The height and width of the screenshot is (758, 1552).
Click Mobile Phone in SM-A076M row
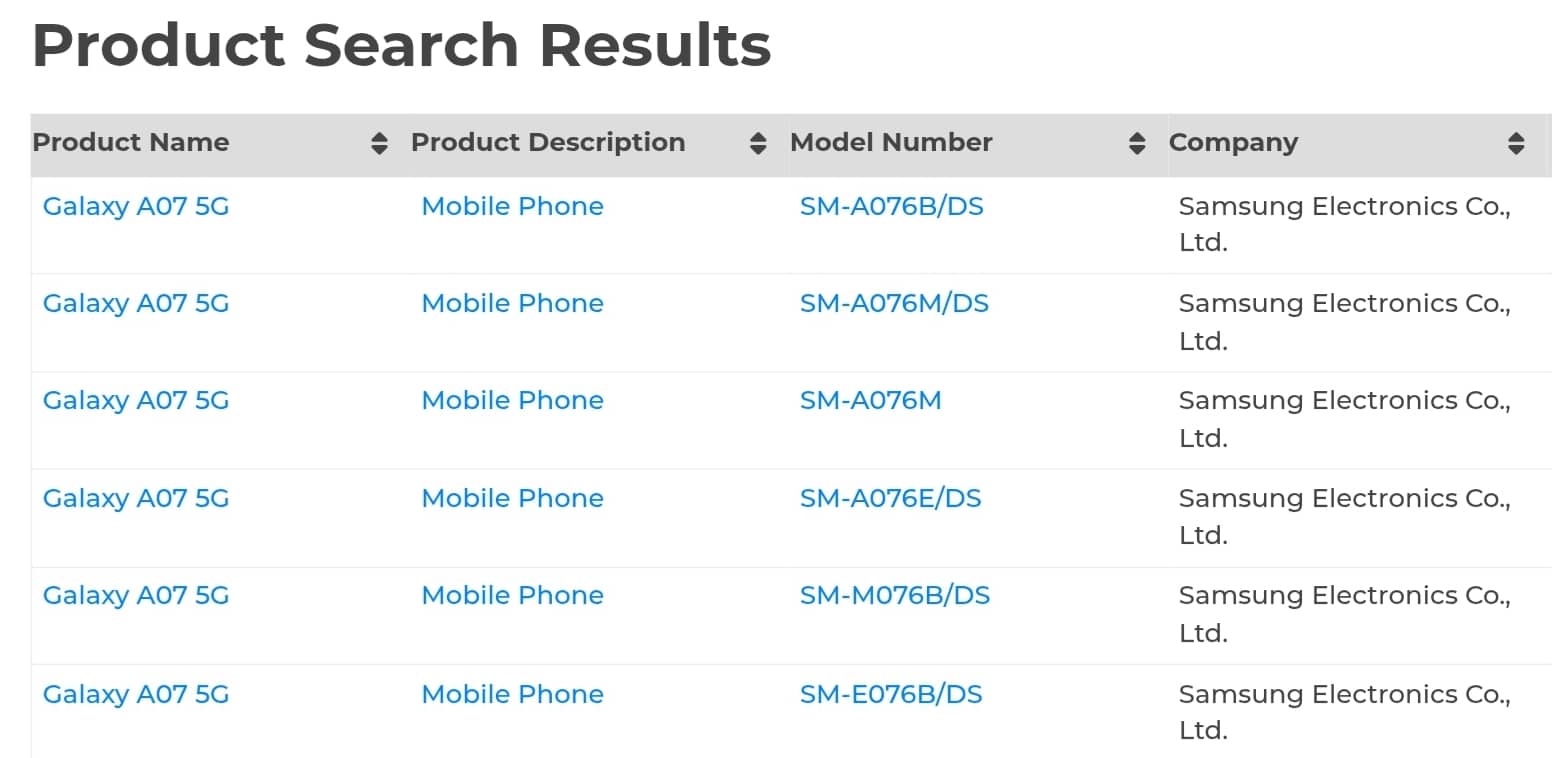(512, 400)
